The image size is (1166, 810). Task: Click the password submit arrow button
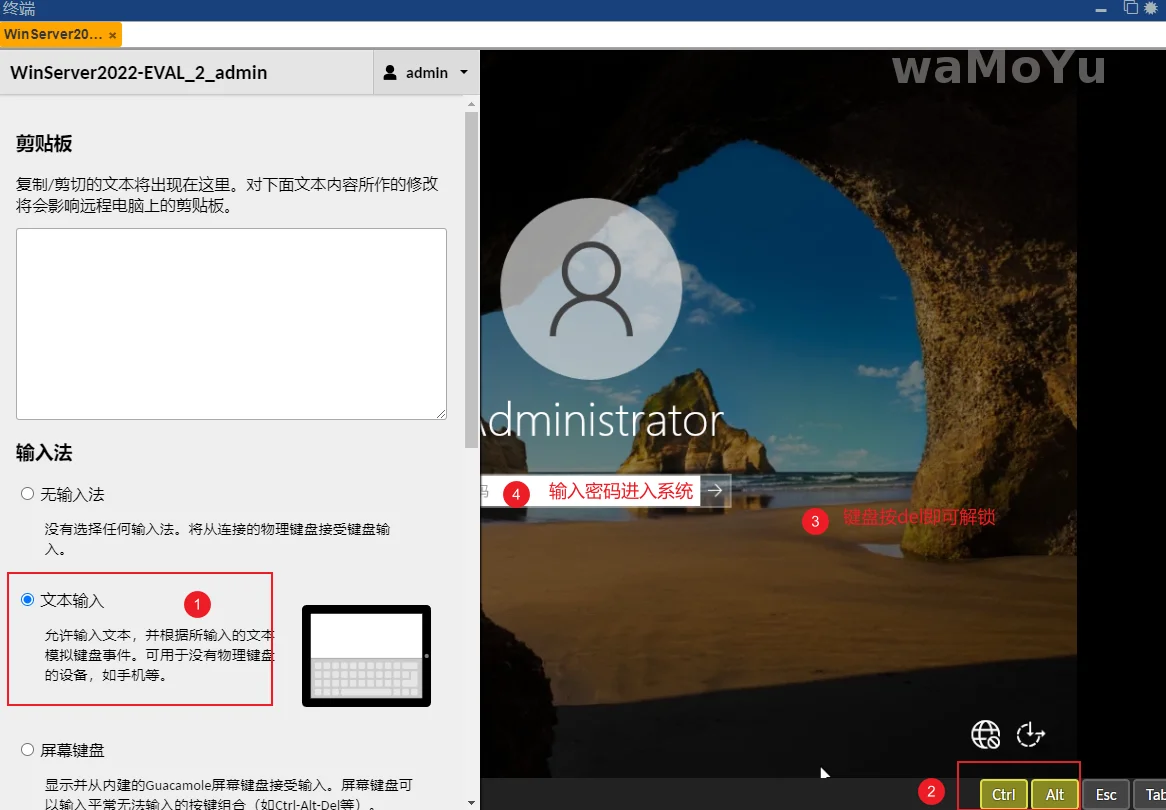point(715,491)
